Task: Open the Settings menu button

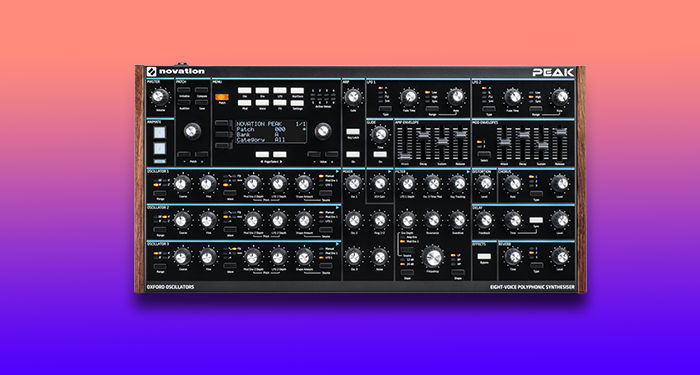Action: [x=297, y=103]
